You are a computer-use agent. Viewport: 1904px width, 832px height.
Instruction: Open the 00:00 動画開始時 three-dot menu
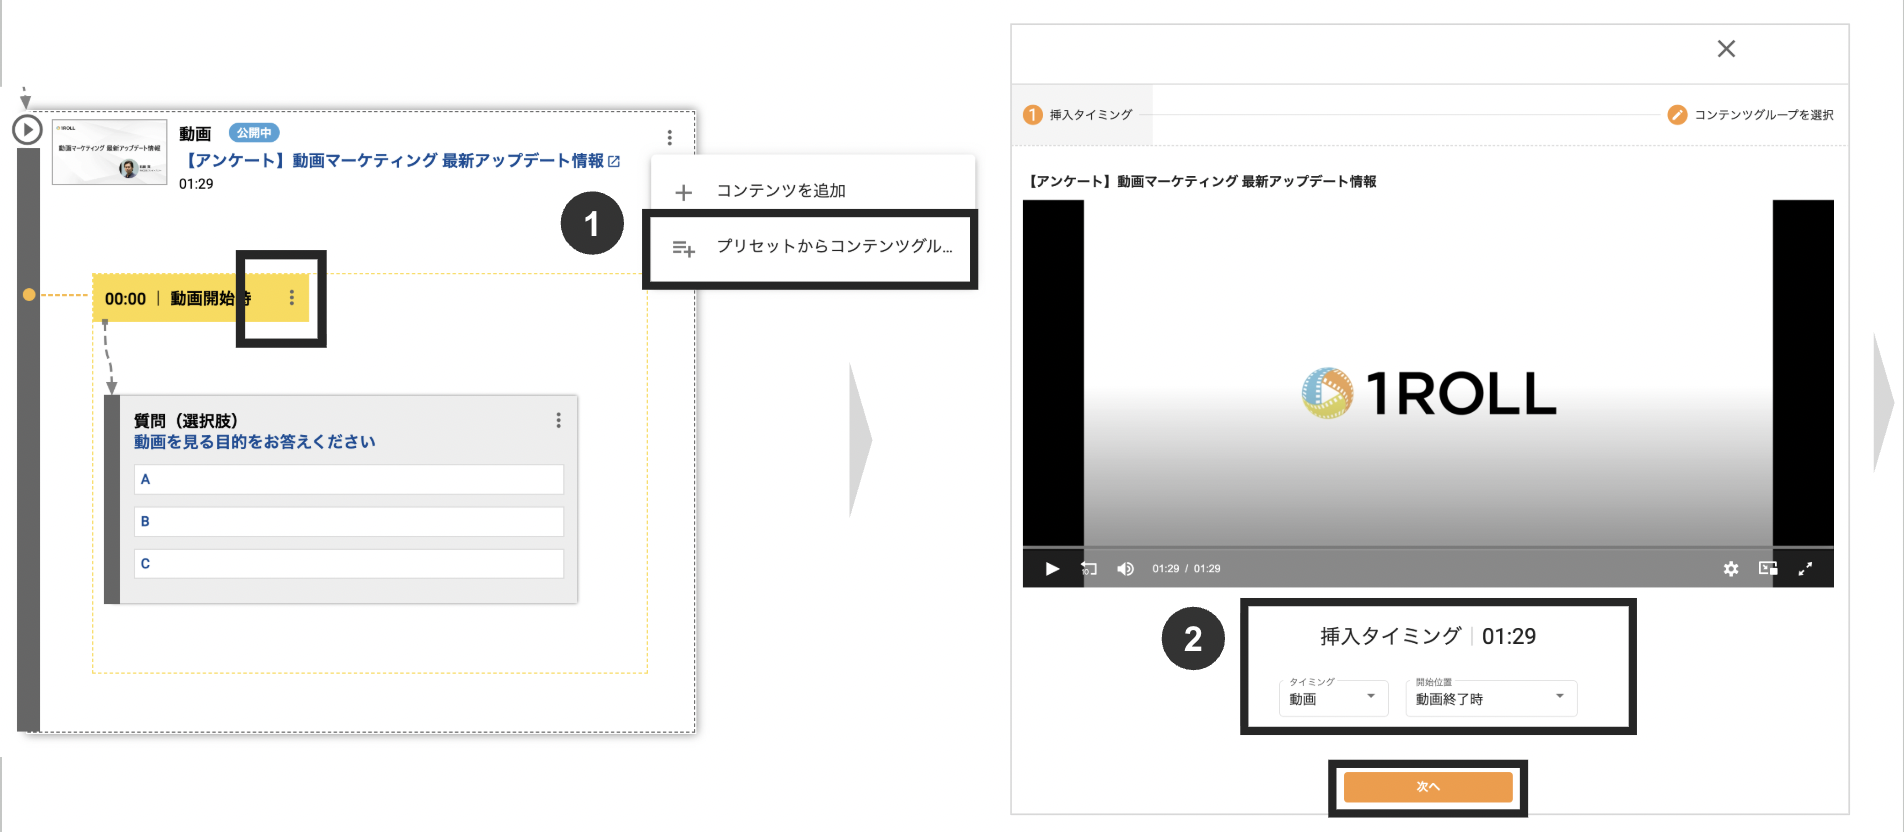click(292, 298)
